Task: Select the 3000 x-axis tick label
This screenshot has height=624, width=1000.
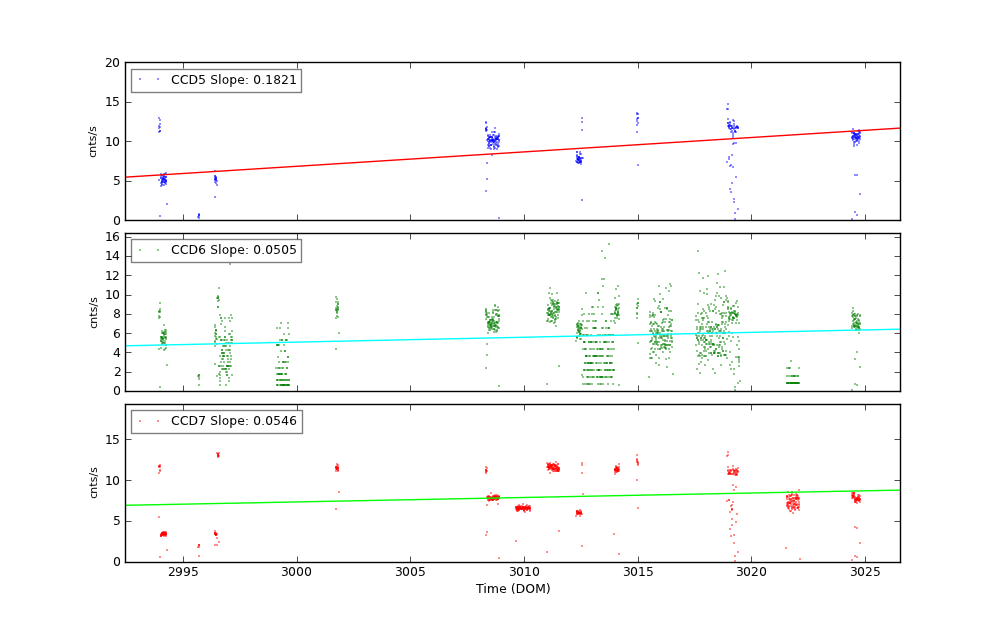Action: (297, 572)
